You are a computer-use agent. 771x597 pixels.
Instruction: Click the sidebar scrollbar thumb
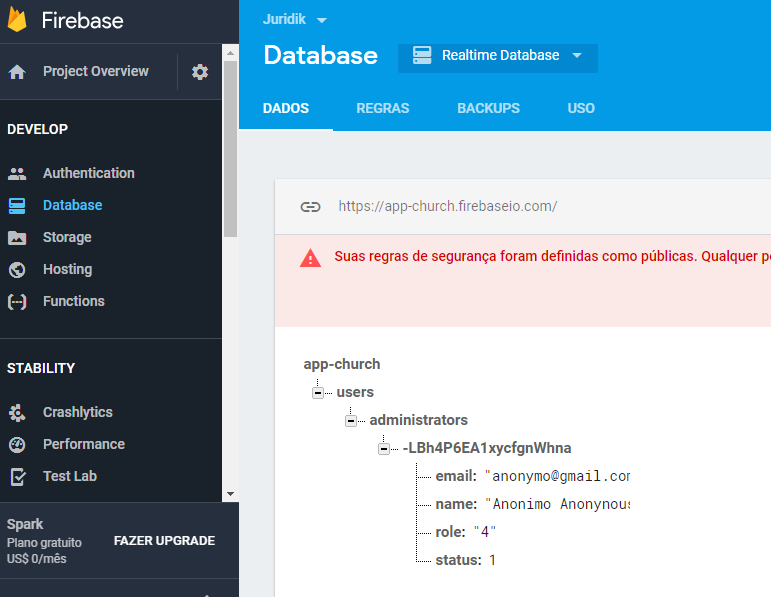click(x=230, y=149)
